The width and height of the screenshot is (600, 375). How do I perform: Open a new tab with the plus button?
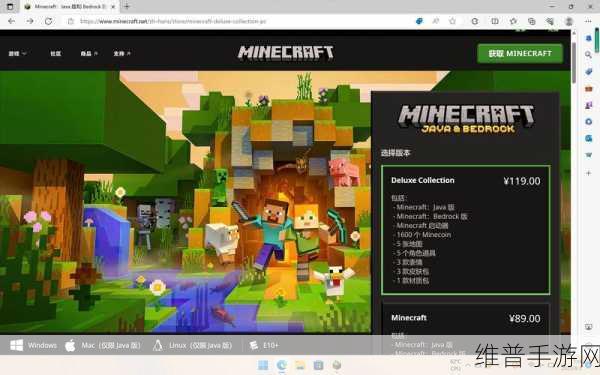pos(127,6)
